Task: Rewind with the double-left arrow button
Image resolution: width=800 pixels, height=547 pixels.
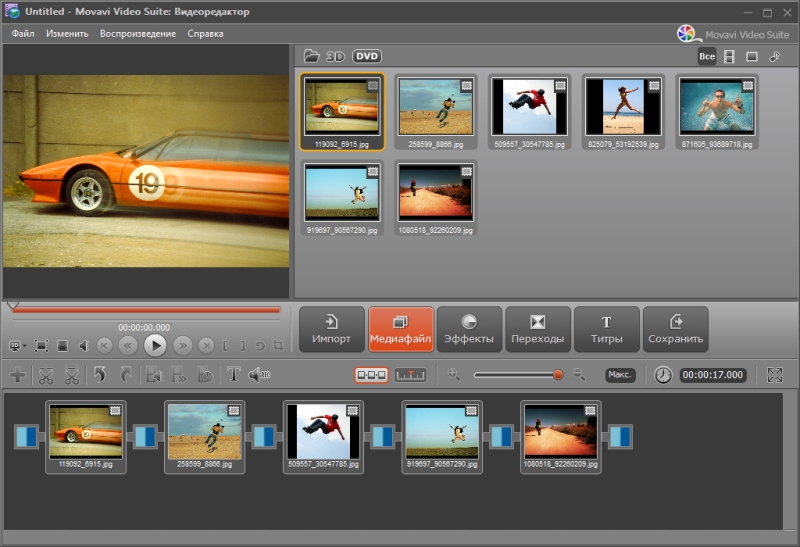Action: (128, 346)
